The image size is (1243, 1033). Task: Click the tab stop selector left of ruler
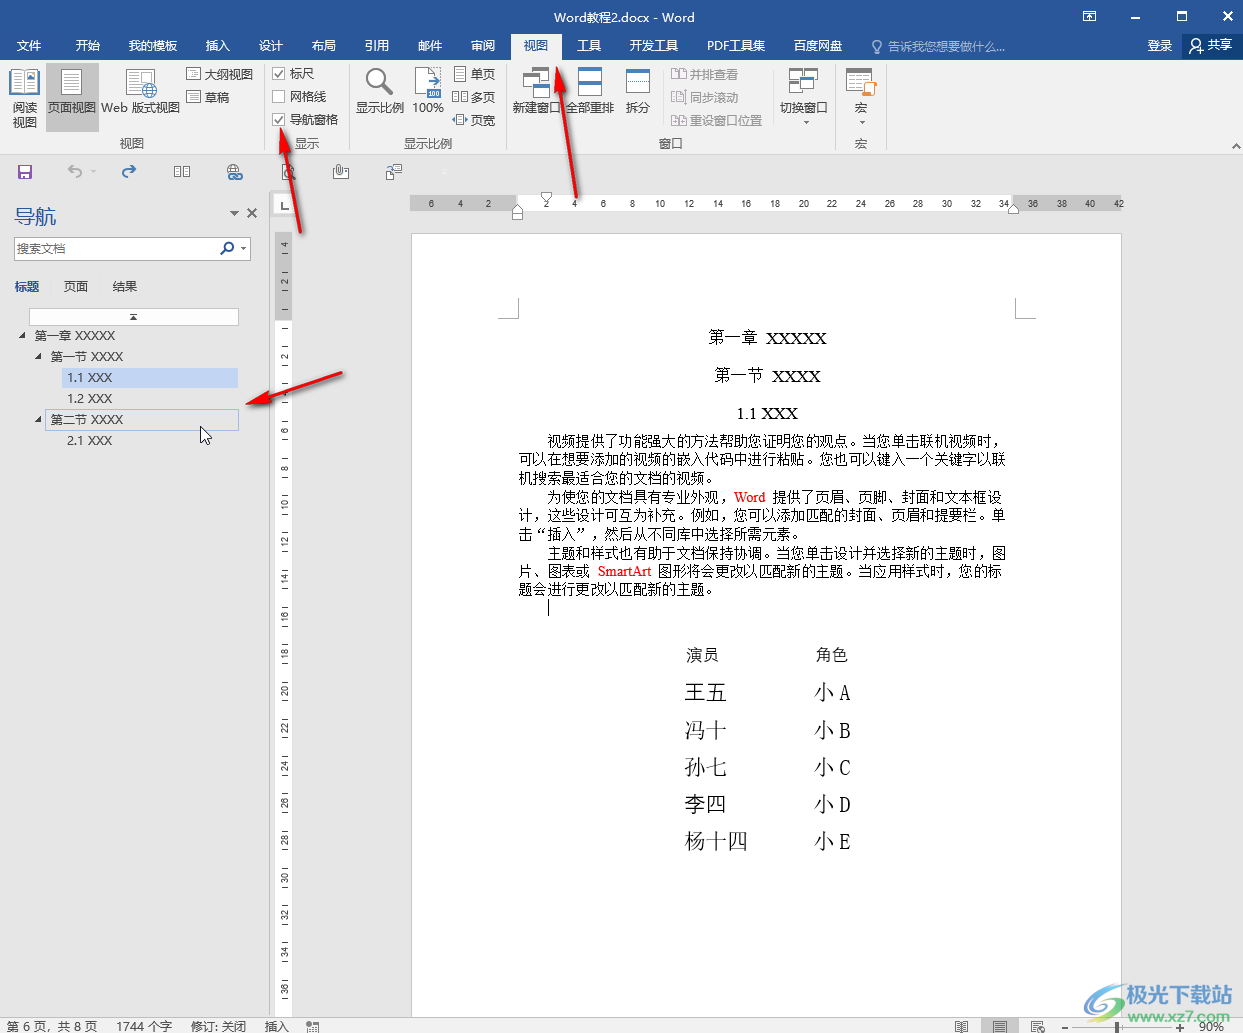click(x=284, y=204)
